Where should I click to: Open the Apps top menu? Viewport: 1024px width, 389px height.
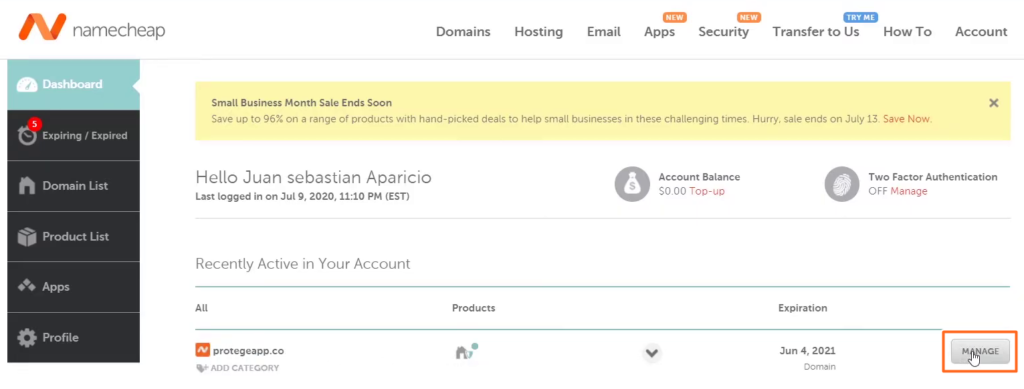659,31
